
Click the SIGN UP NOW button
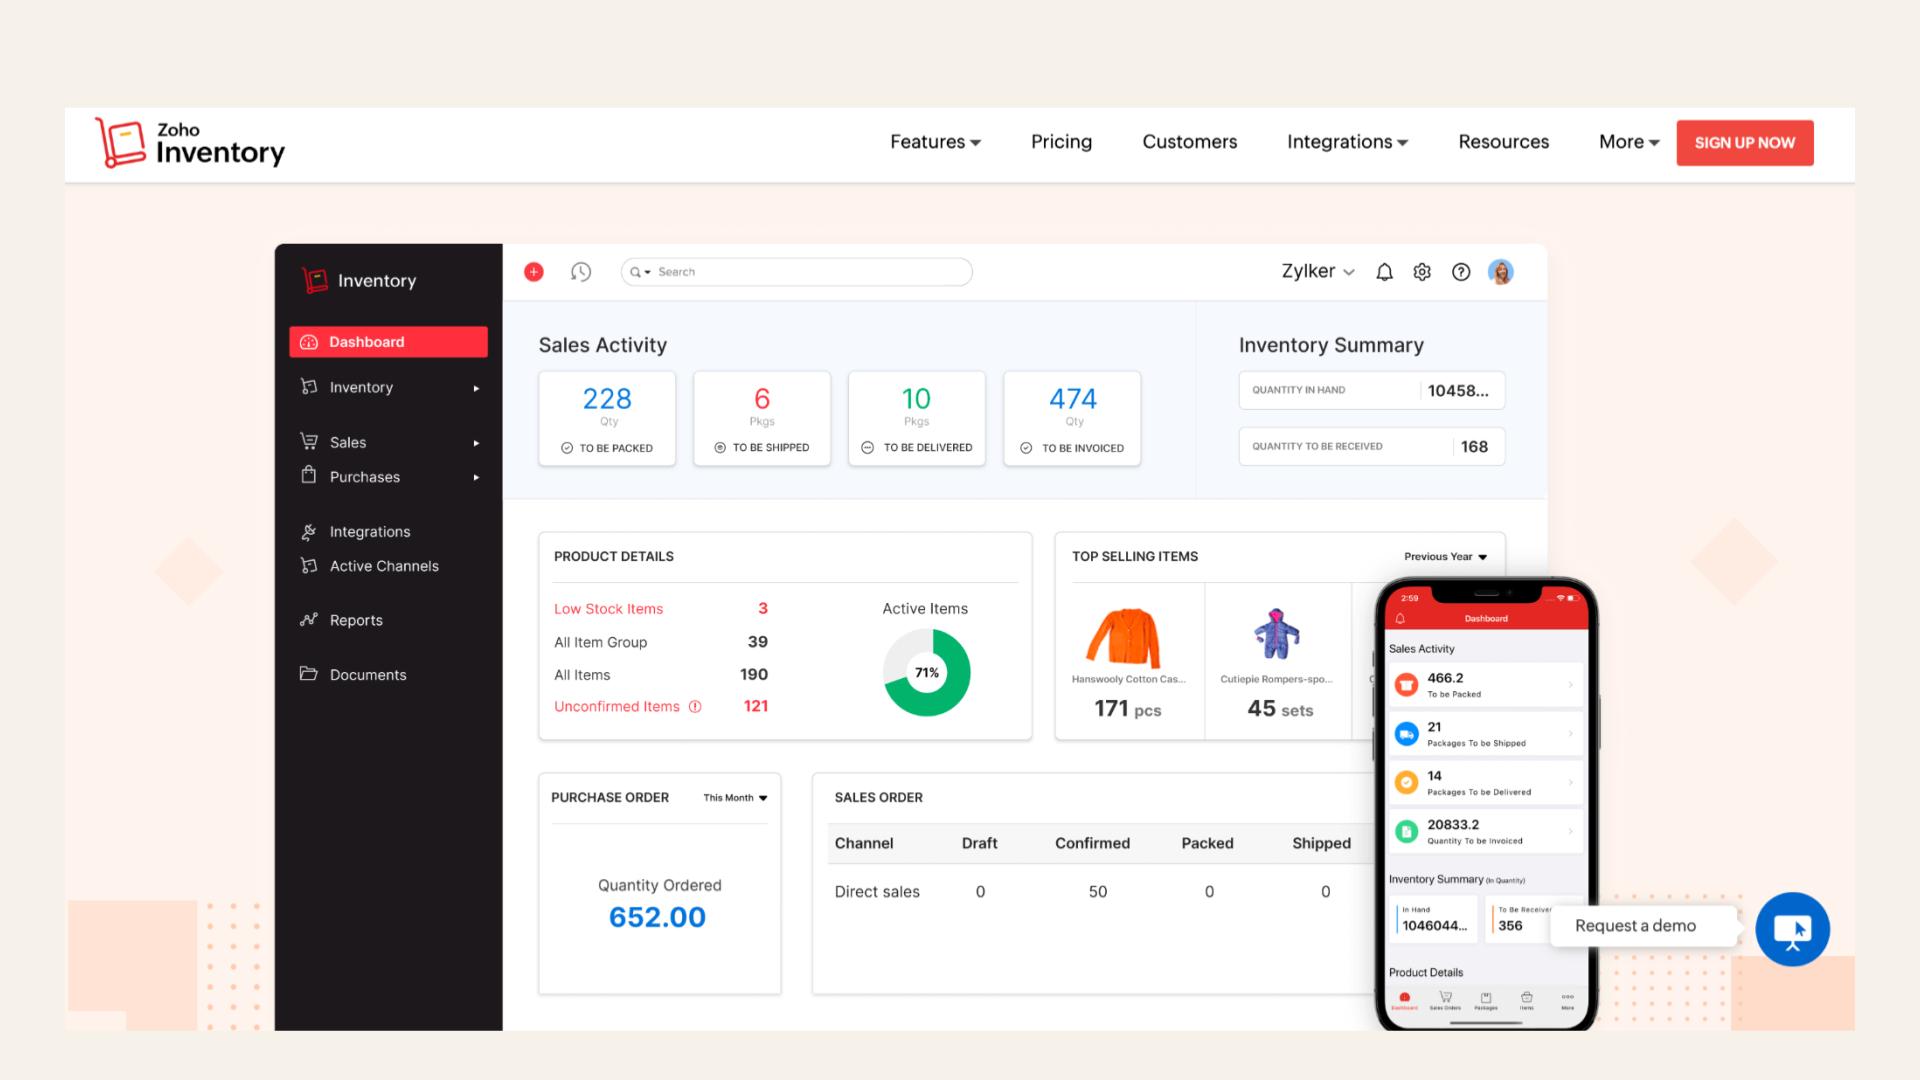tap(1744, 142)
